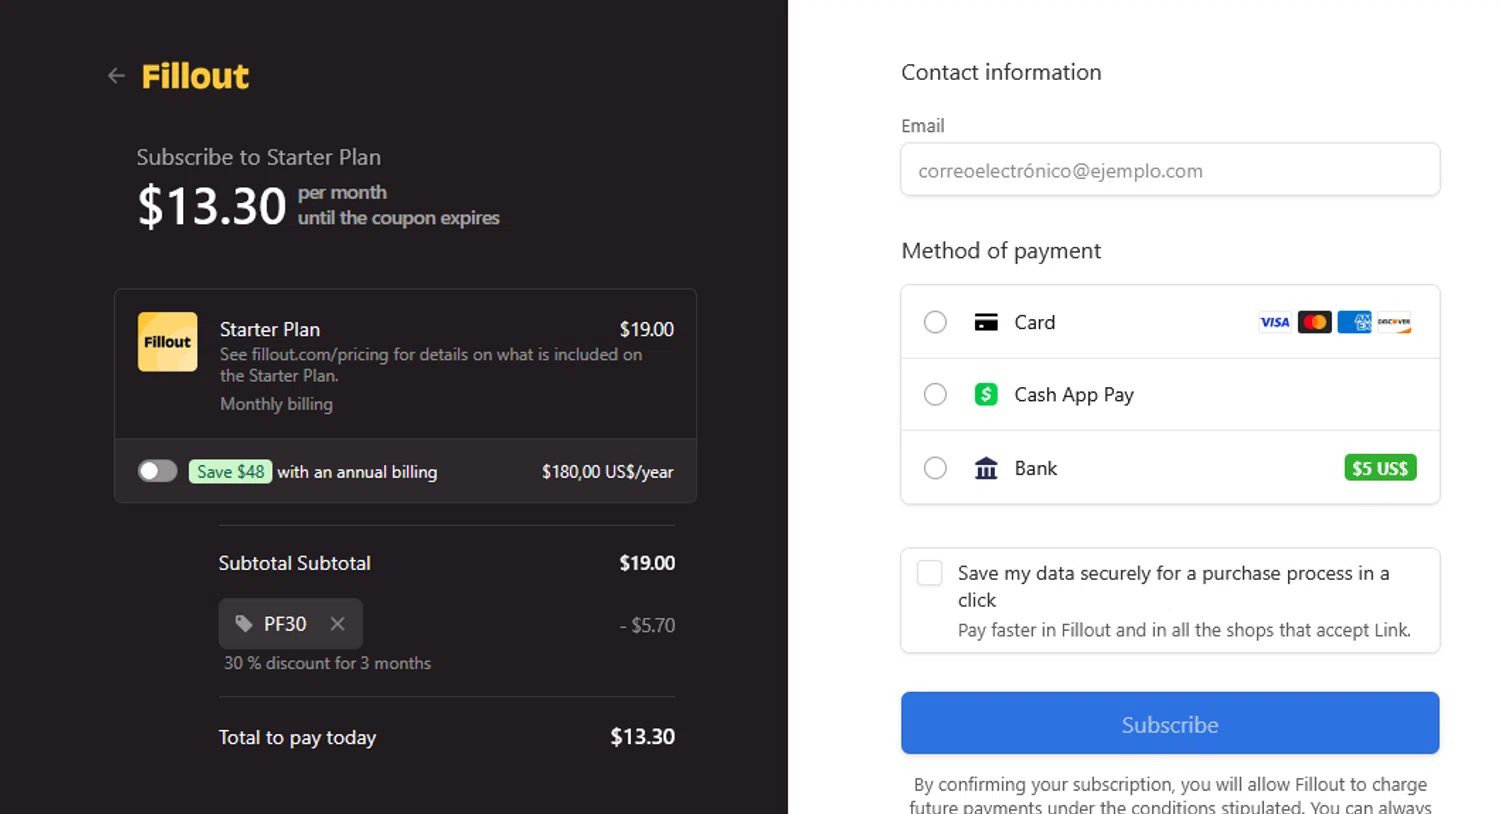Click the 'Contact information' heading
The height and width of the screenshot is (814, 1500).
[1001, 72]
